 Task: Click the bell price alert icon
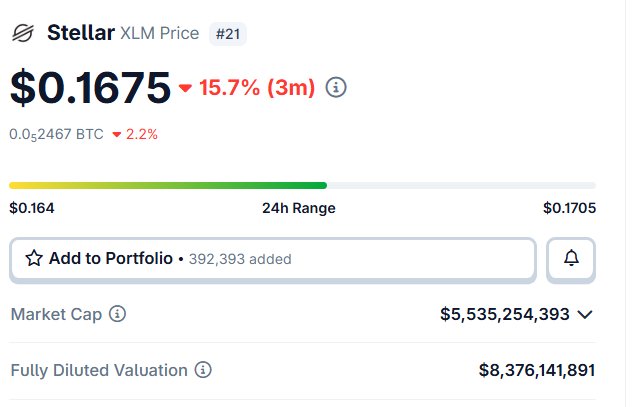tap(571, 259)
